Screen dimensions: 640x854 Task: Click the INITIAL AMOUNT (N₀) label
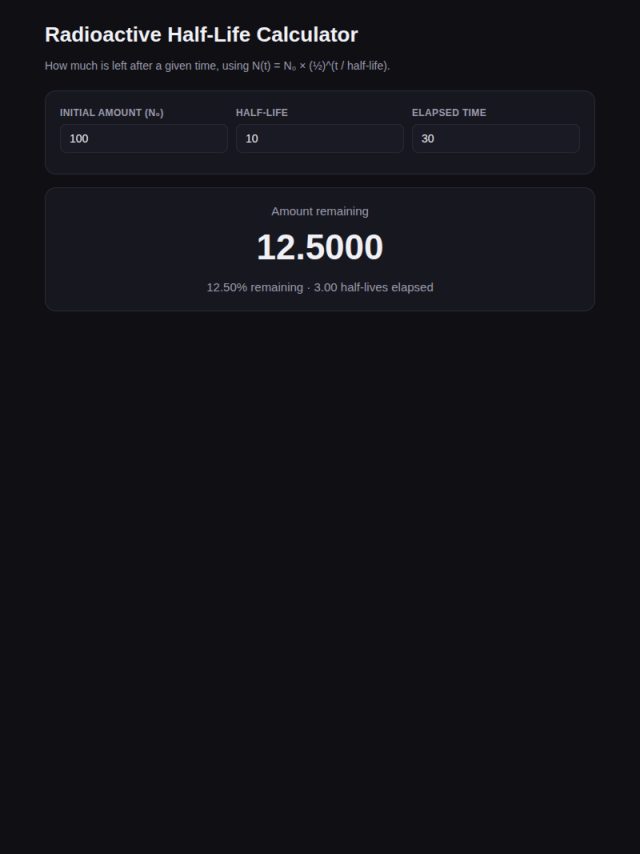pos(112,113)
